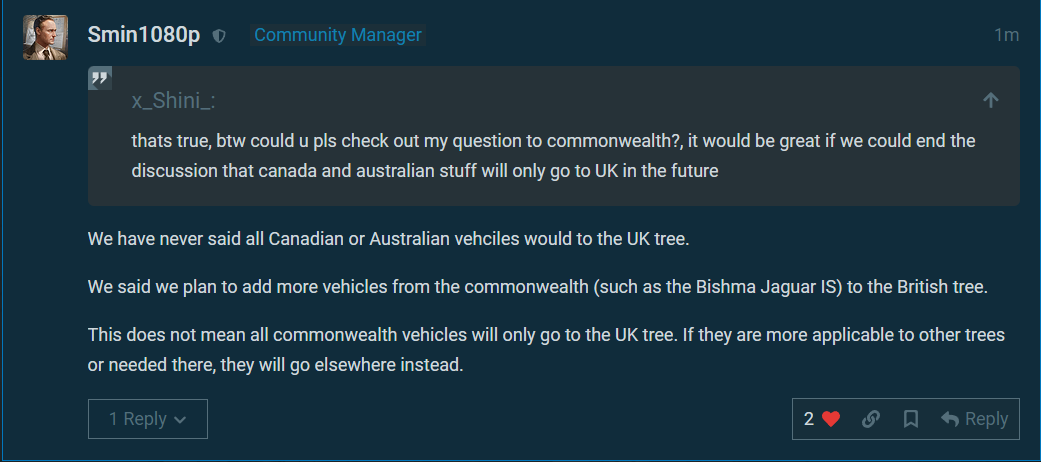Image resolution: width=1041 pixels, height=462 pixels.
Task: Jump to the quoted post via up arrow
Action: (x=991, y=100)
